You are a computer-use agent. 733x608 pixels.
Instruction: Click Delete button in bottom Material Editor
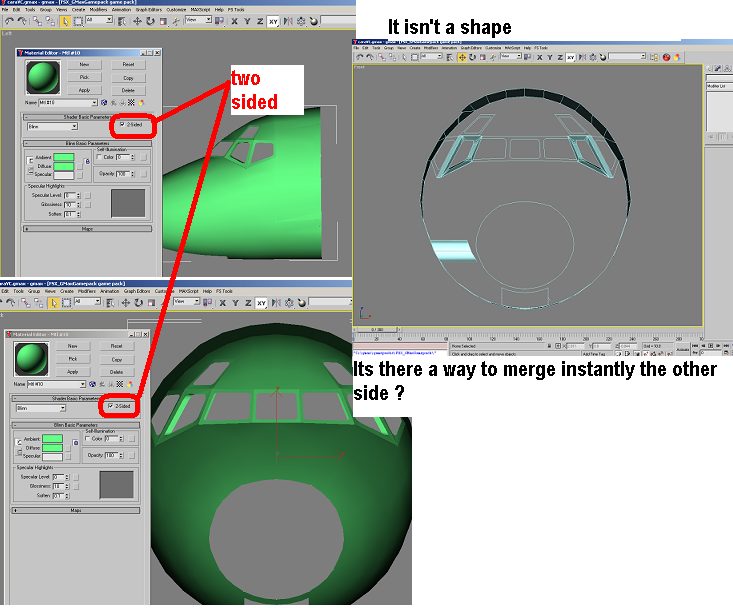click(x=117, y=372)
